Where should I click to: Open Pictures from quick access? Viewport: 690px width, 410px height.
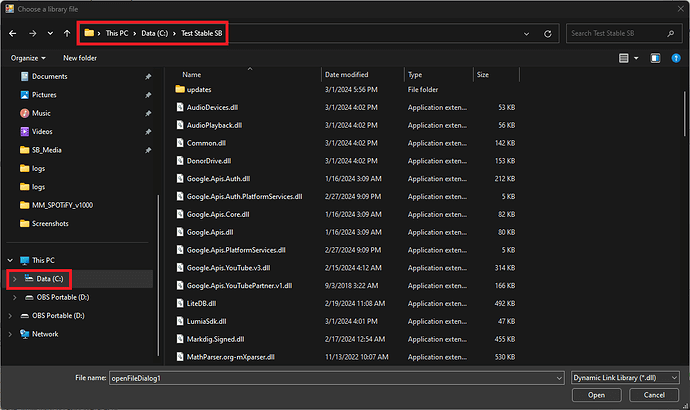(44, 95)
